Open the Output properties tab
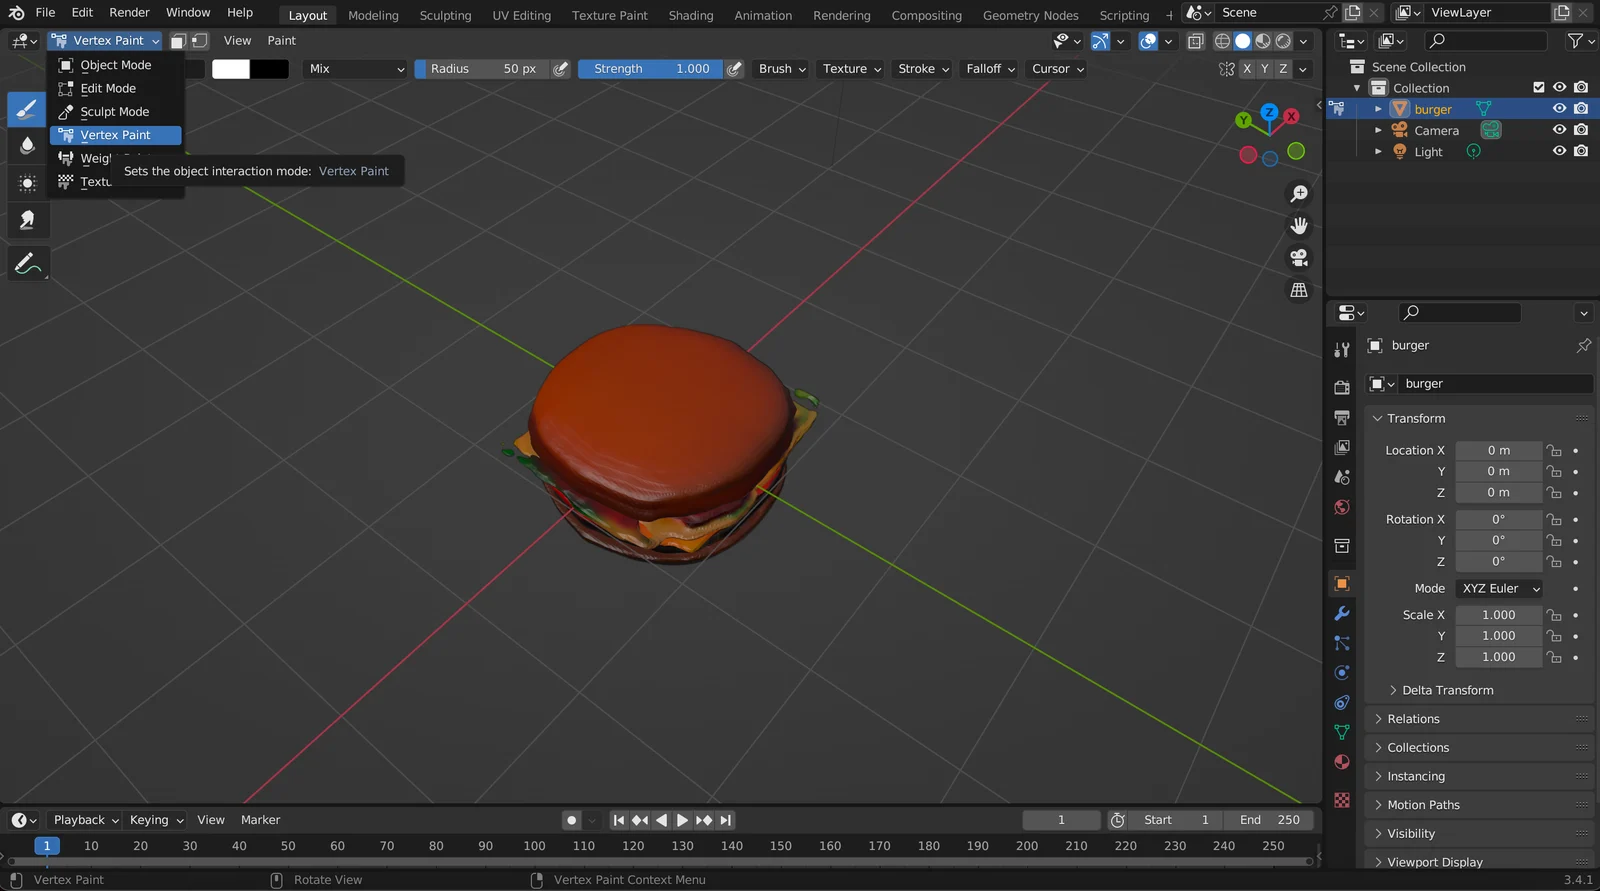The height and width of the screenshot is (891, 1600). click(1342, 417)
